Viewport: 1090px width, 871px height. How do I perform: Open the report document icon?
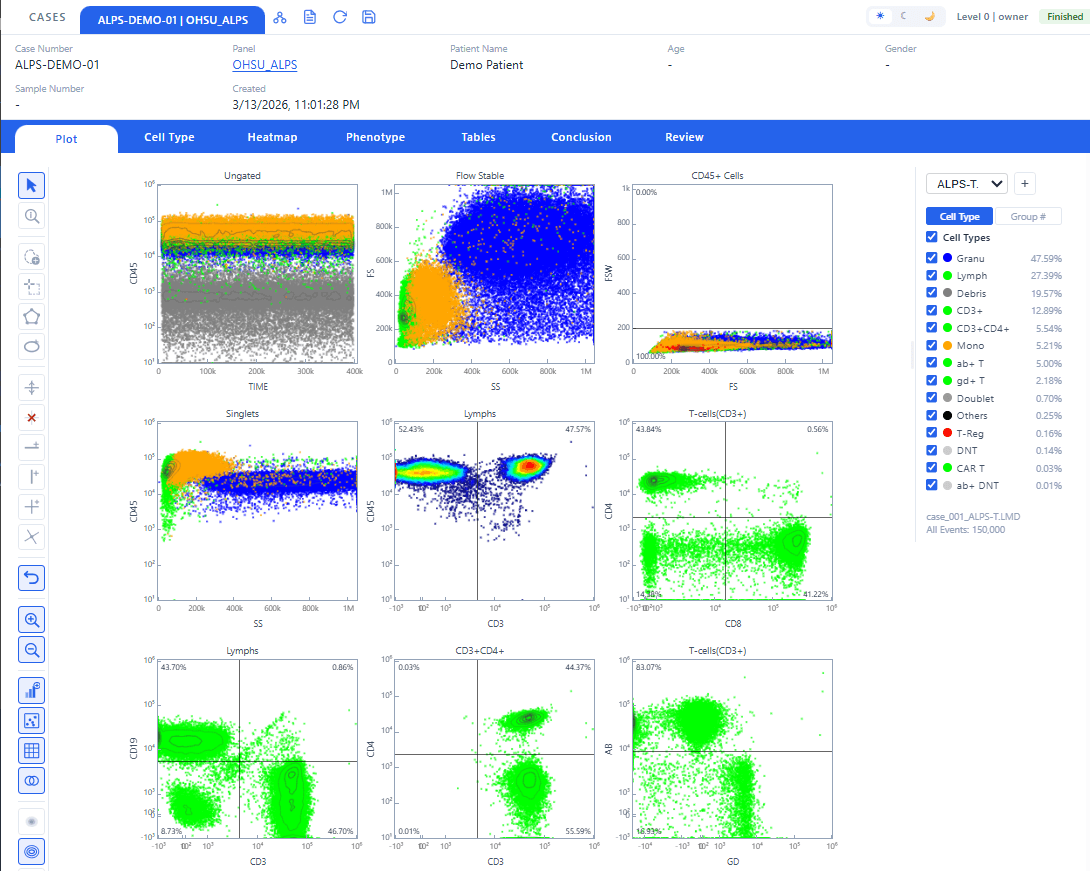click(x=310, y=17)
